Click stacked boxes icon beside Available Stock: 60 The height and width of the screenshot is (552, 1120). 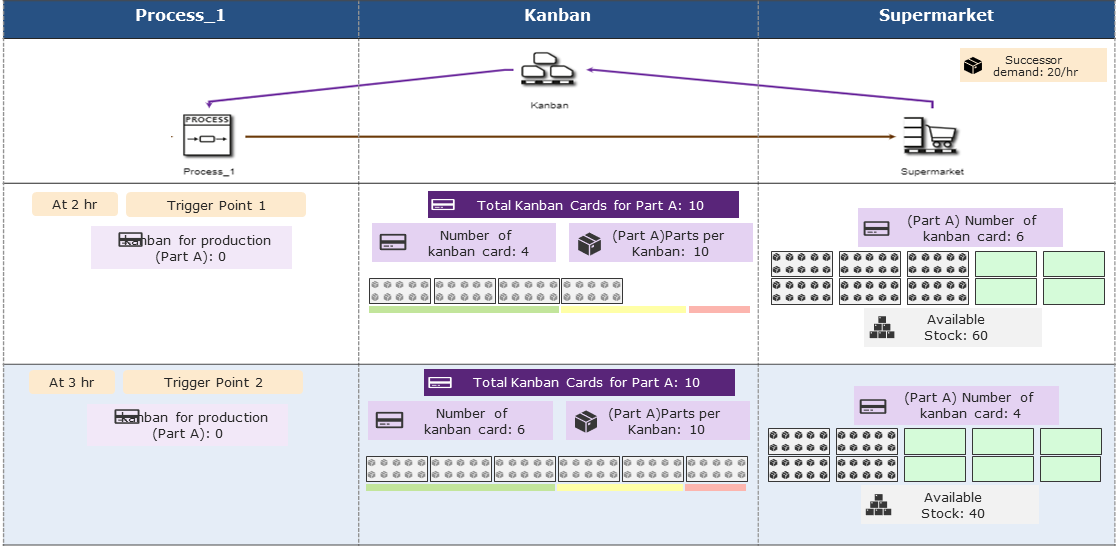(x=882, y=327)
